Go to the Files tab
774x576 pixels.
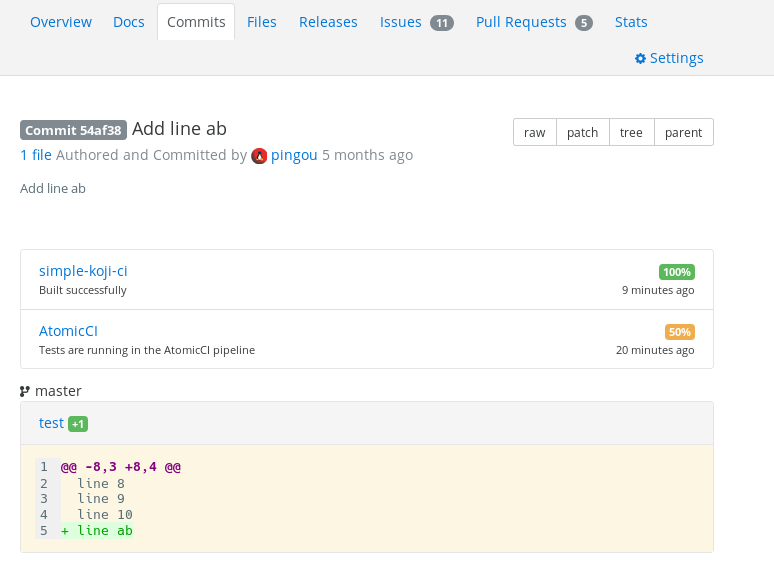262,22
